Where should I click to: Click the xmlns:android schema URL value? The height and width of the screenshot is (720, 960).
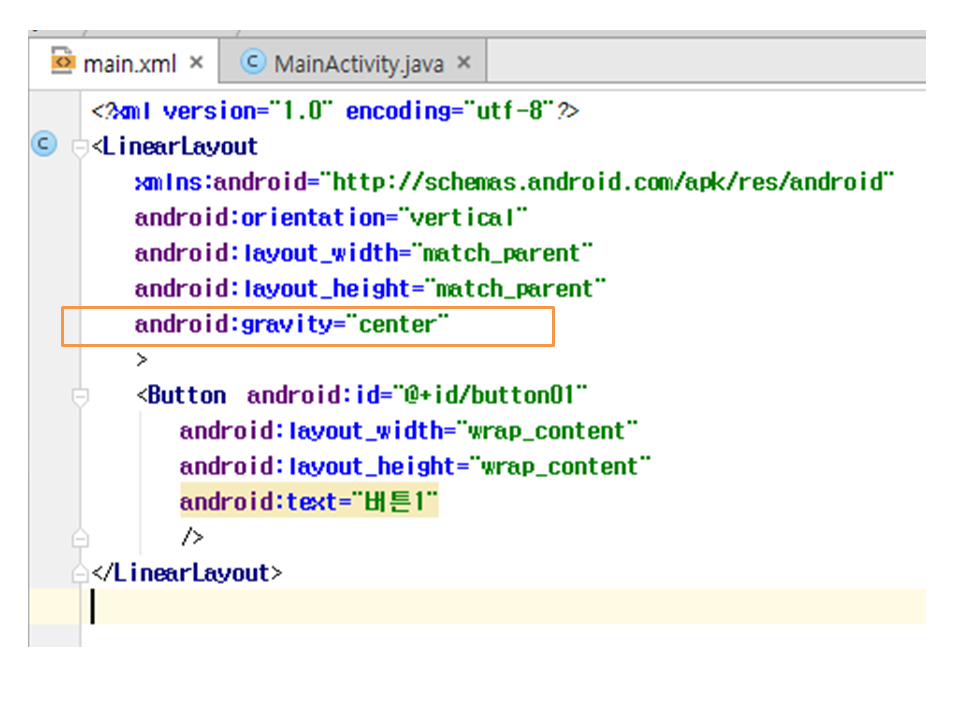[612, 182]
